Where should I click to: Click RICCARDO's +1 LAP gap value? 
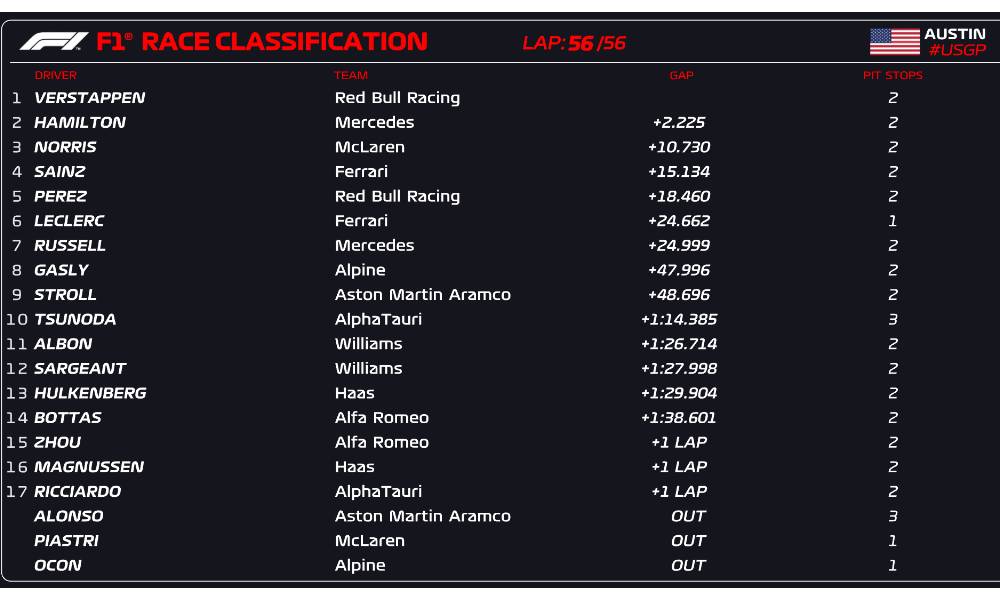(x=679, y=492)
